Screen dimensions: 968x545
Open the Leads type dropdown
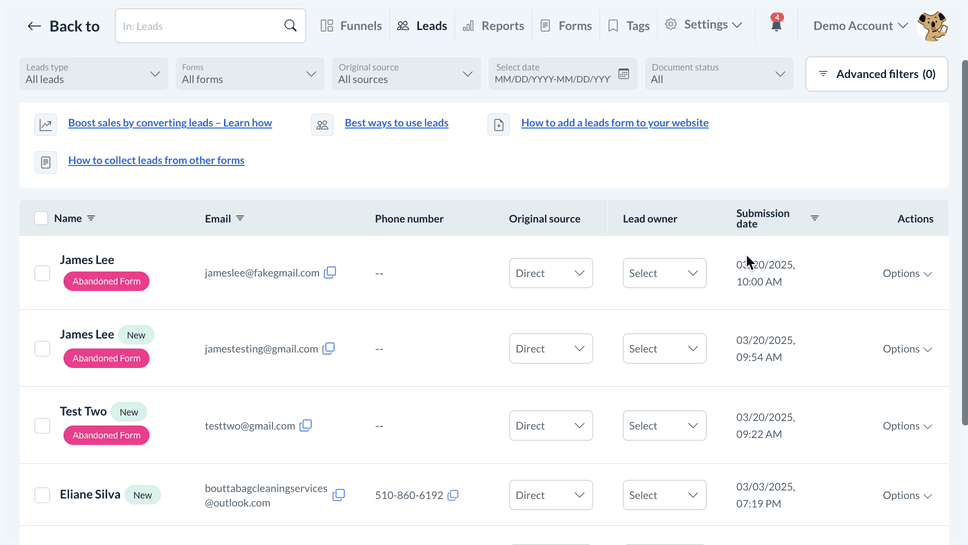(x=93, y=74)
